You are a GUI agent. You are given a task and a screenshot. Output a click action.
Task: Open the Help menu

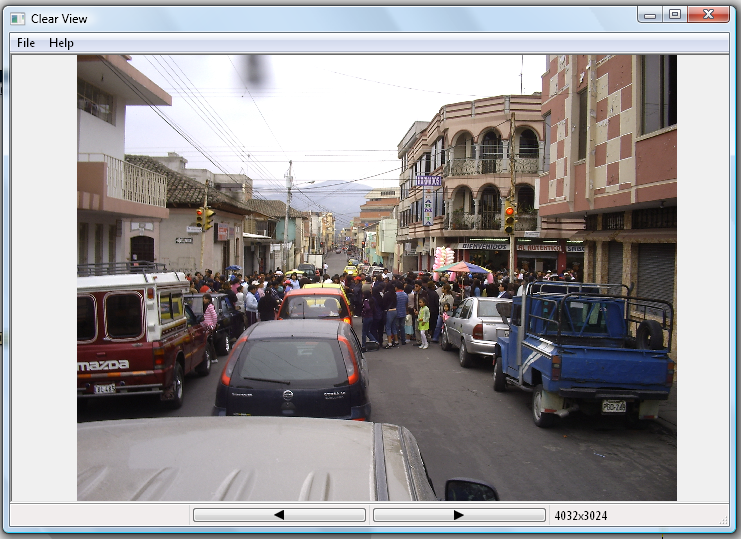61,43
